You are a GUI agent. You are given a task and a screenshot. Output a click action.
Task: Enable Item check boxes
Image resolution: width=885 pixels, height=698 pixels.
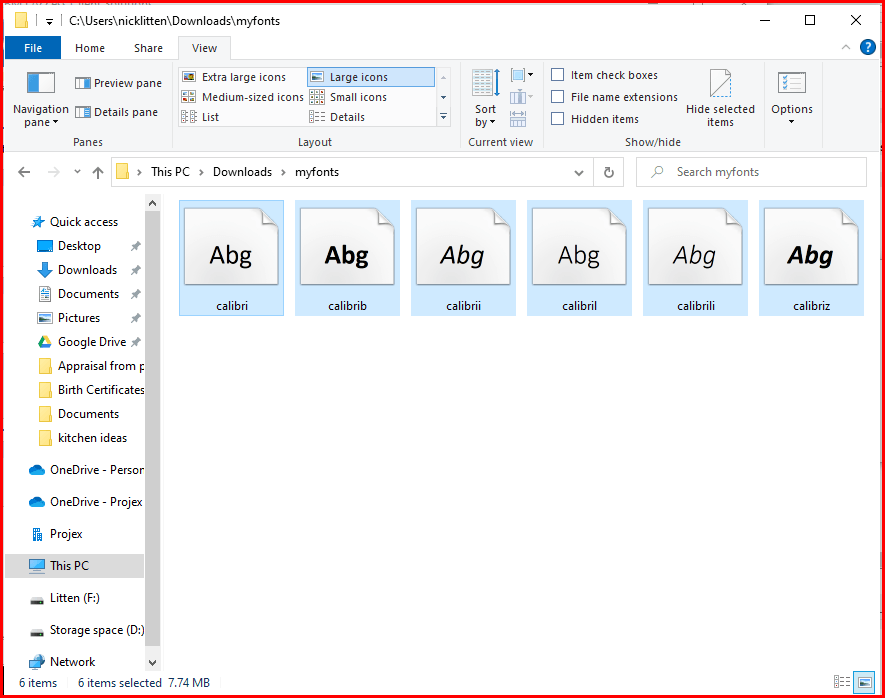coord(604,75)
